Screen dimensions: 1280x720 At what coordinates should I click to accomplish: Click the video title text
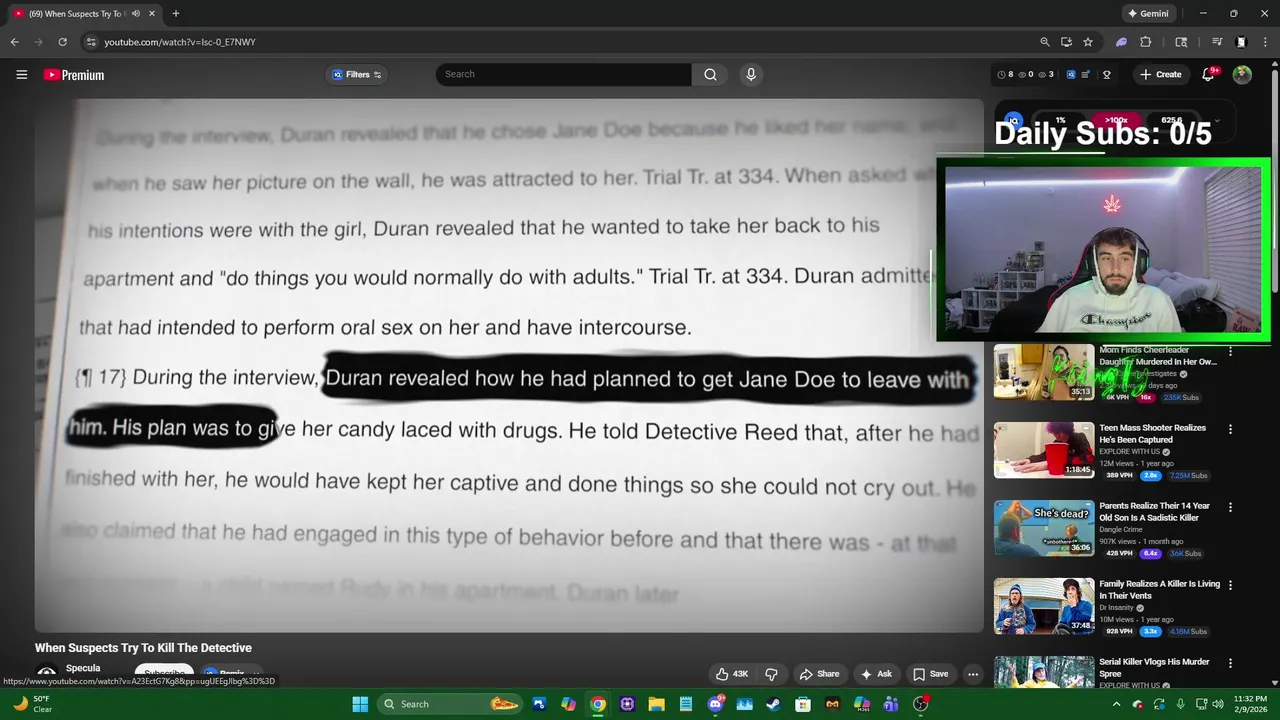coord(143,648)
